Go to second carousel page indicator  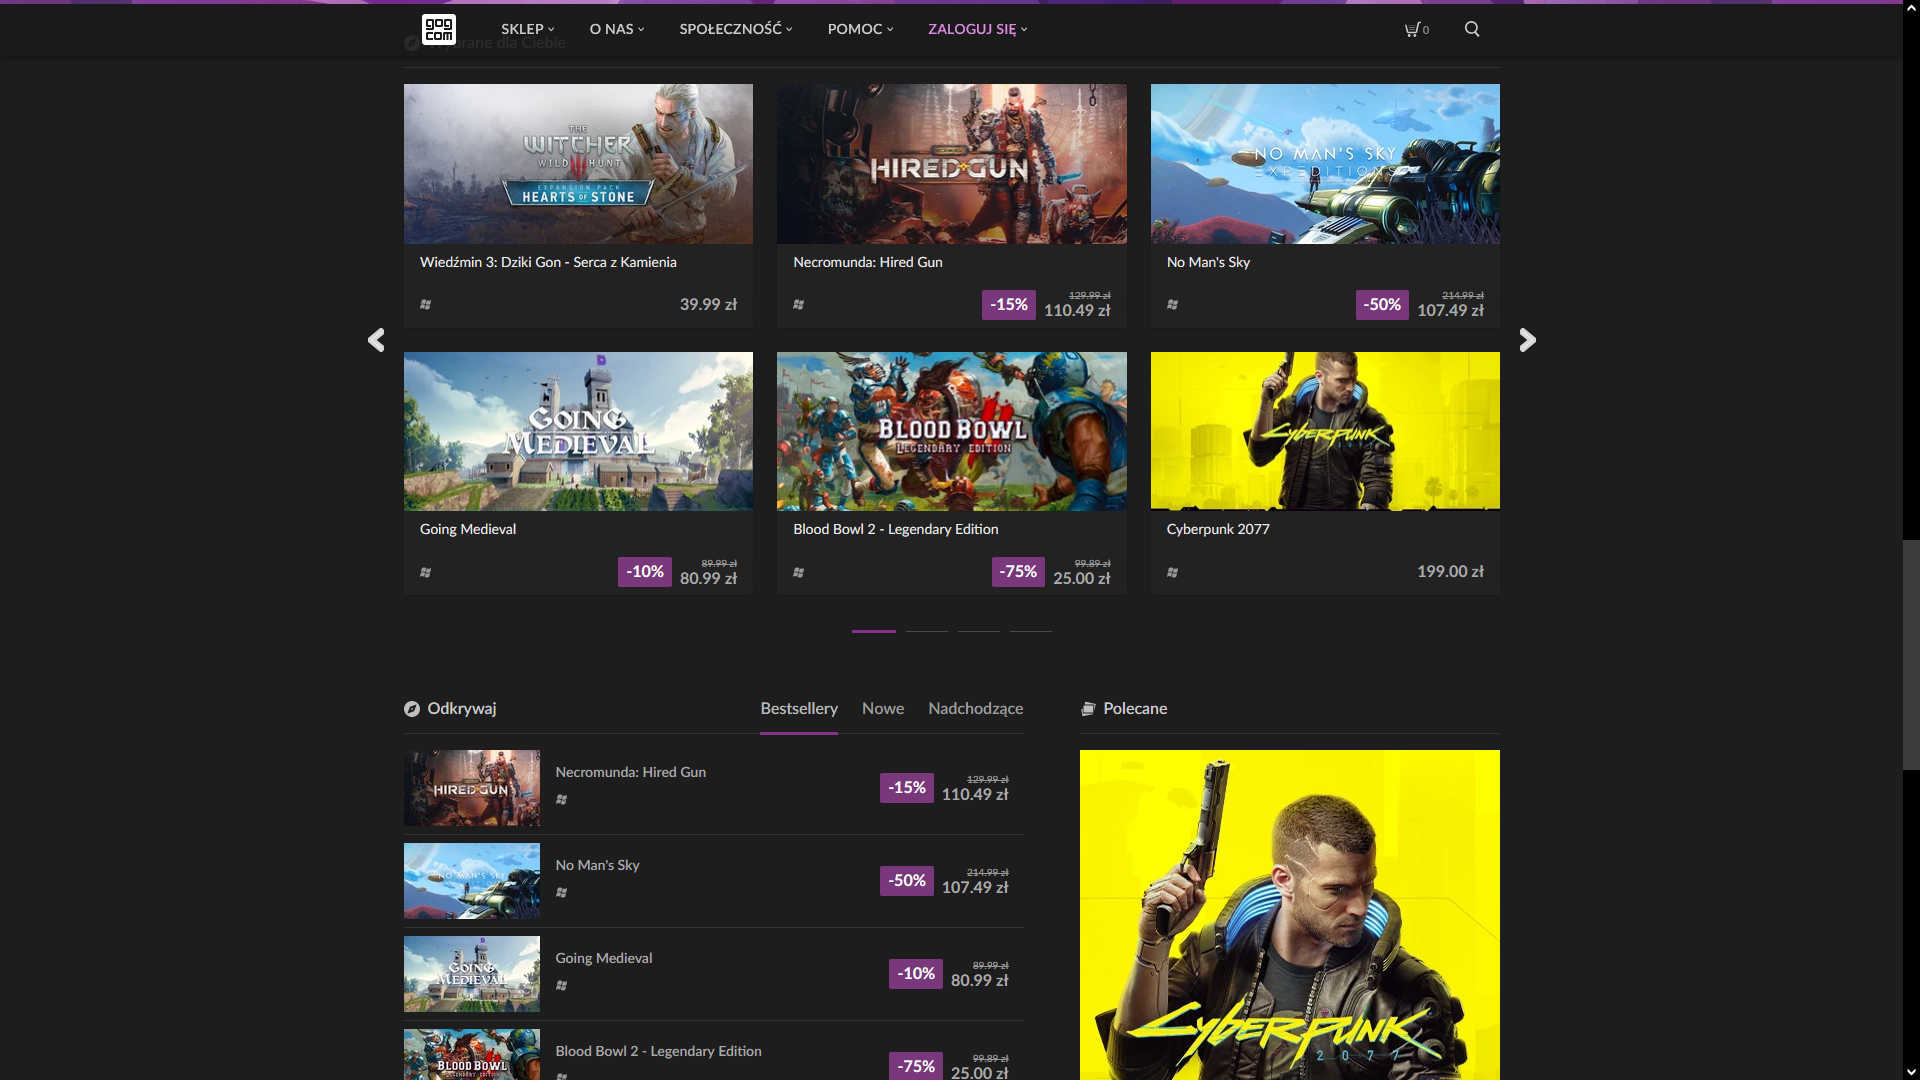point(926,631)
